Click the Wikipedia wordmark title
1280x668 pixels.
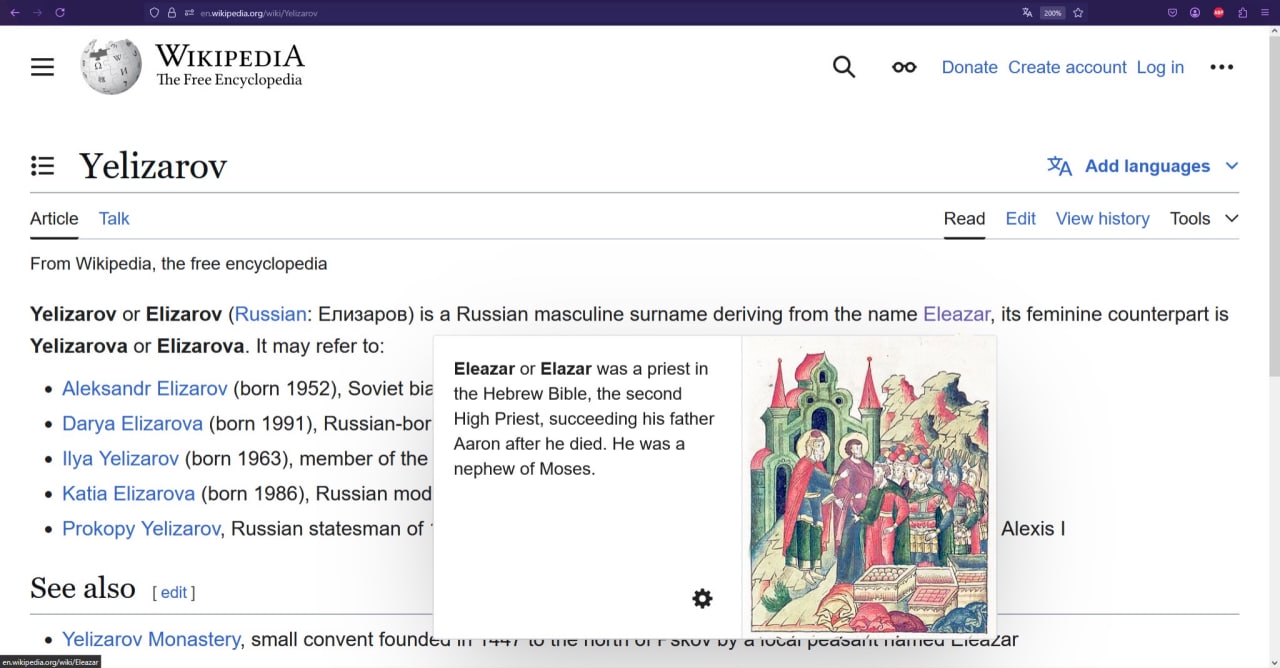tap(229, 56)
